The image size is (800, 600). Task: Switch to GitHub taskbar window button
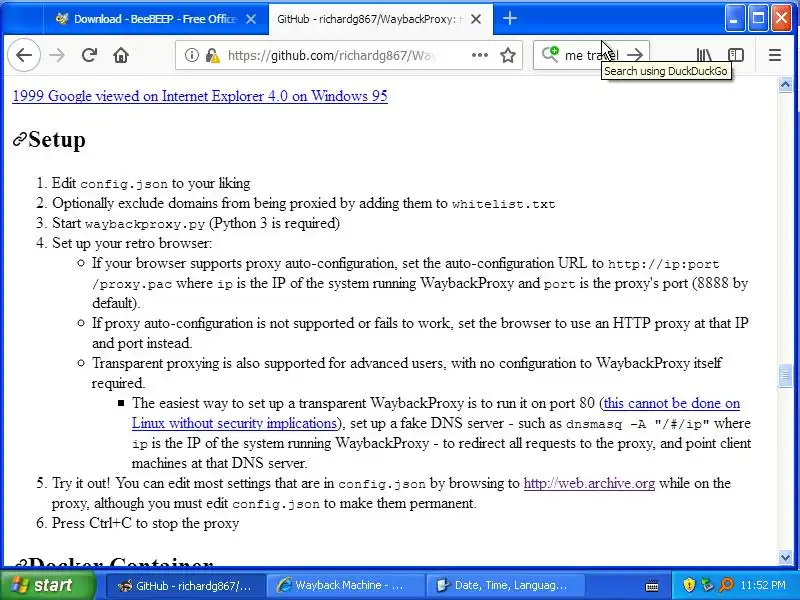186,585
